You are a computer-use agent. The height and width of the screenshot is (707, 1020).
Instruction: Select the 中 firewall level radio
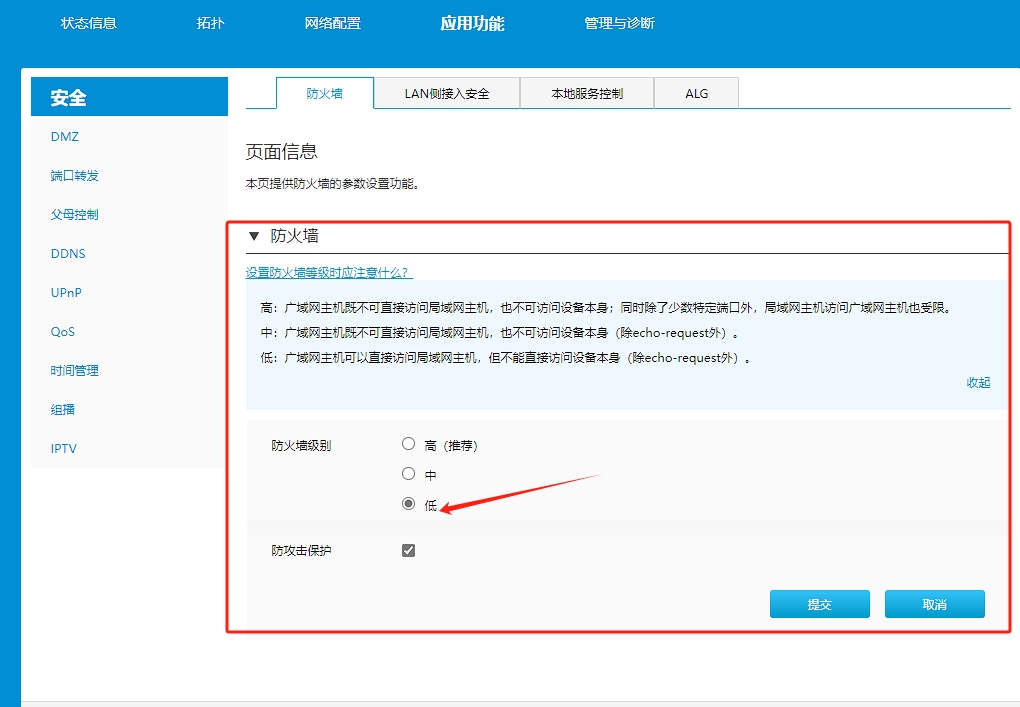pyautogui.click(x=409, y=474)
